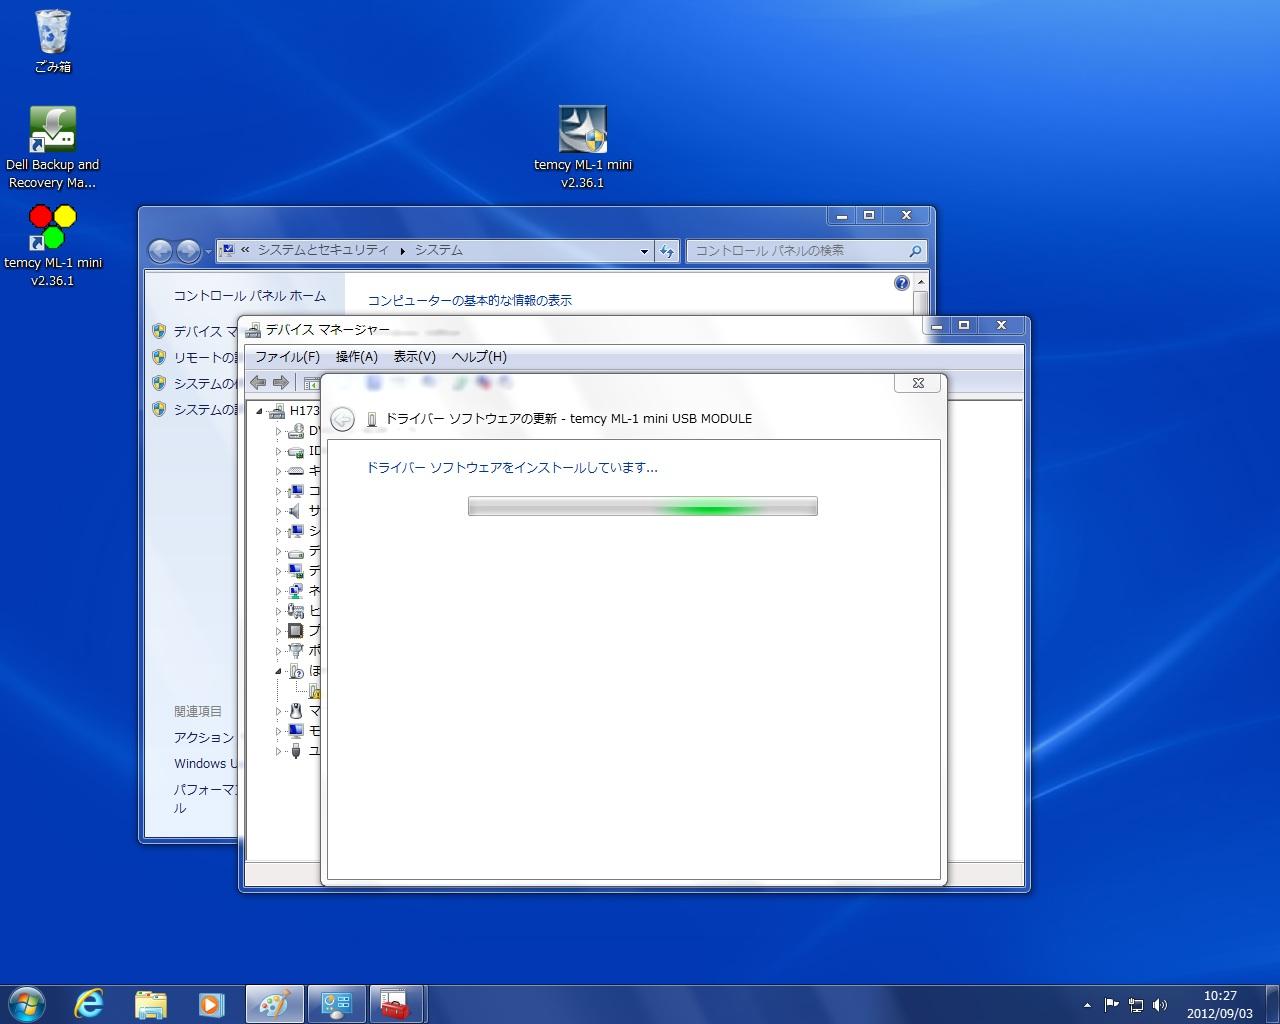
Task: Select the network adapter category icon
Action: pyautogui.click(x=295, y=591)
